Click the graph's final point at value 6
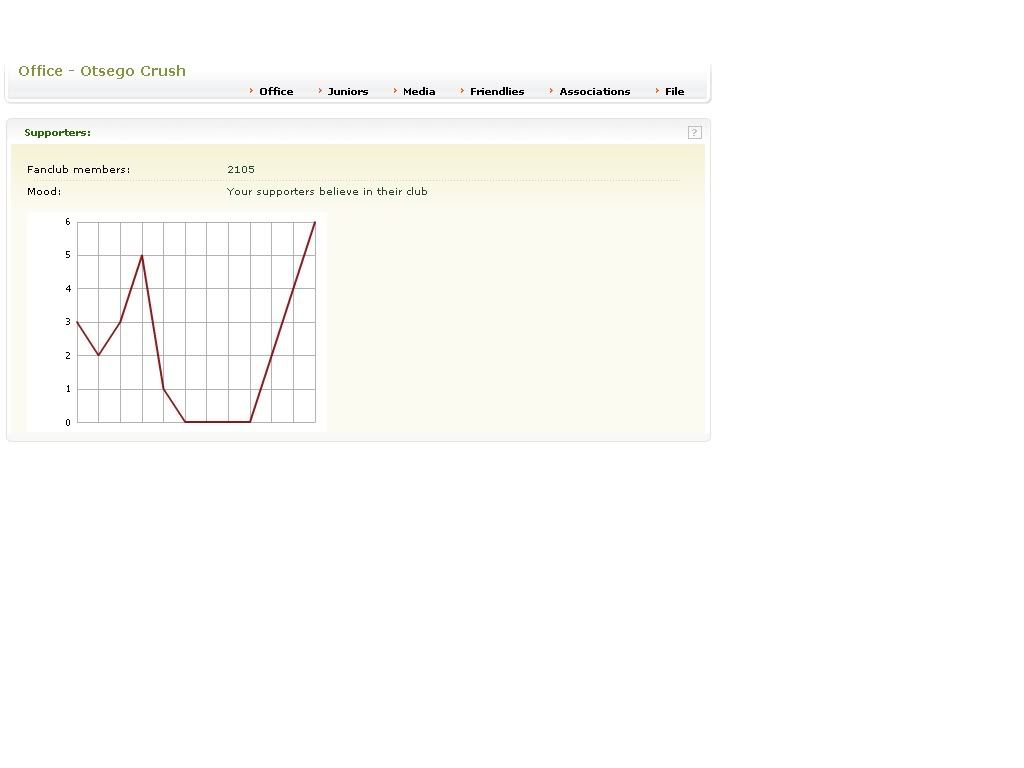Screen dimensions: 1024x768 (x=315, y=222)
